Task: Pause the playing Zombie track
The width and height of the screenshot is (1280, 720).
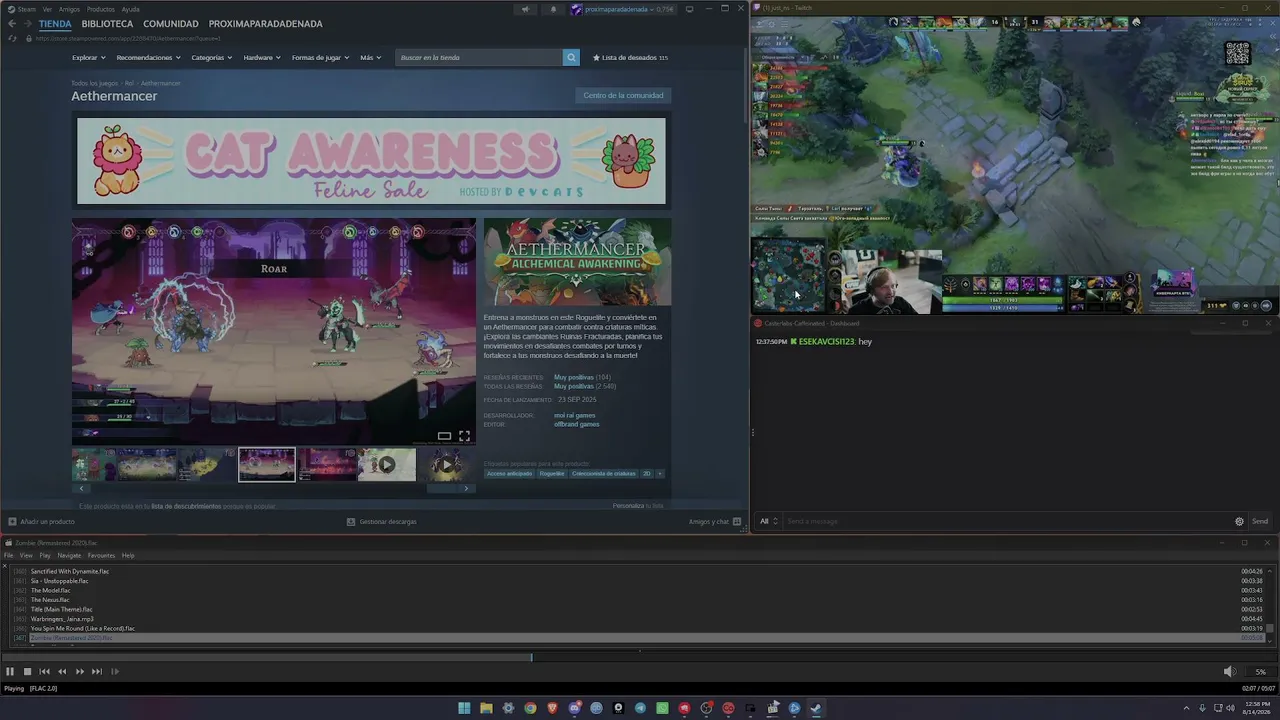Action: click(x=10, y=672)
